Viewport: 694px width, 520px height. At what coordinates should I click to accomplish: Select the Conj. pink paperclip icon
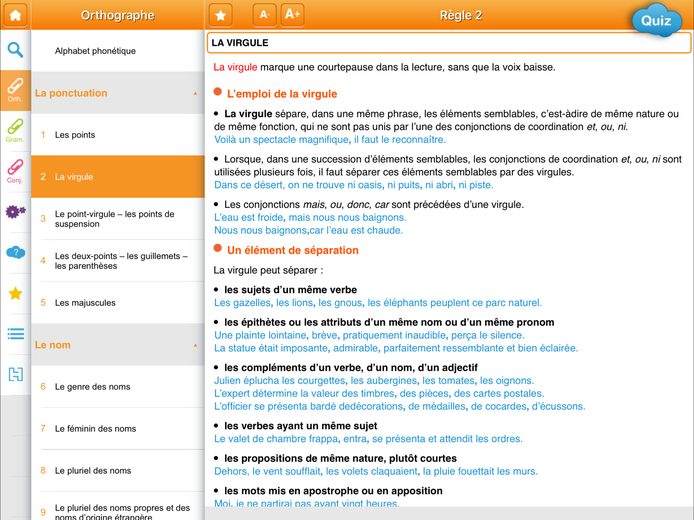click(x=15, y=171)
